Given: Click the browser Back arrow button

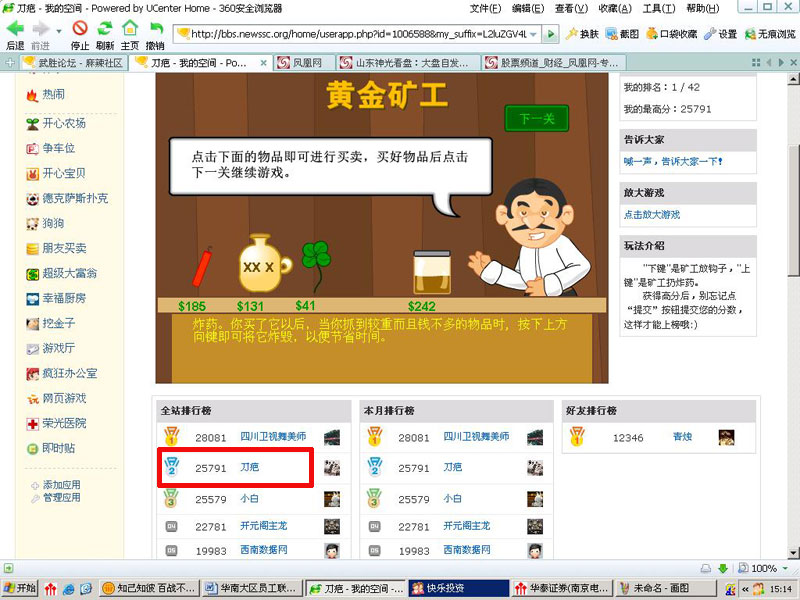Looking at the screenshot, I should [15, 29].
